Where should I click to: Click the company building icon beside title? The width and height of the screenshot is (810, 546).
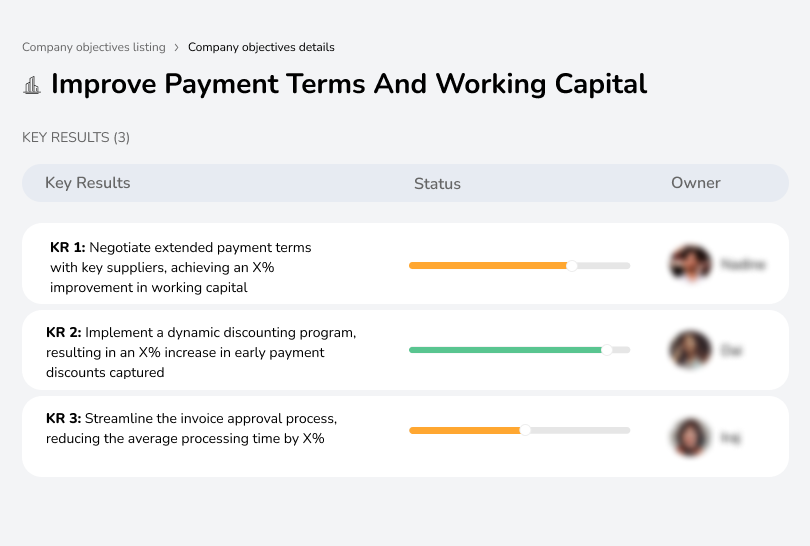[x=32, y=85]
